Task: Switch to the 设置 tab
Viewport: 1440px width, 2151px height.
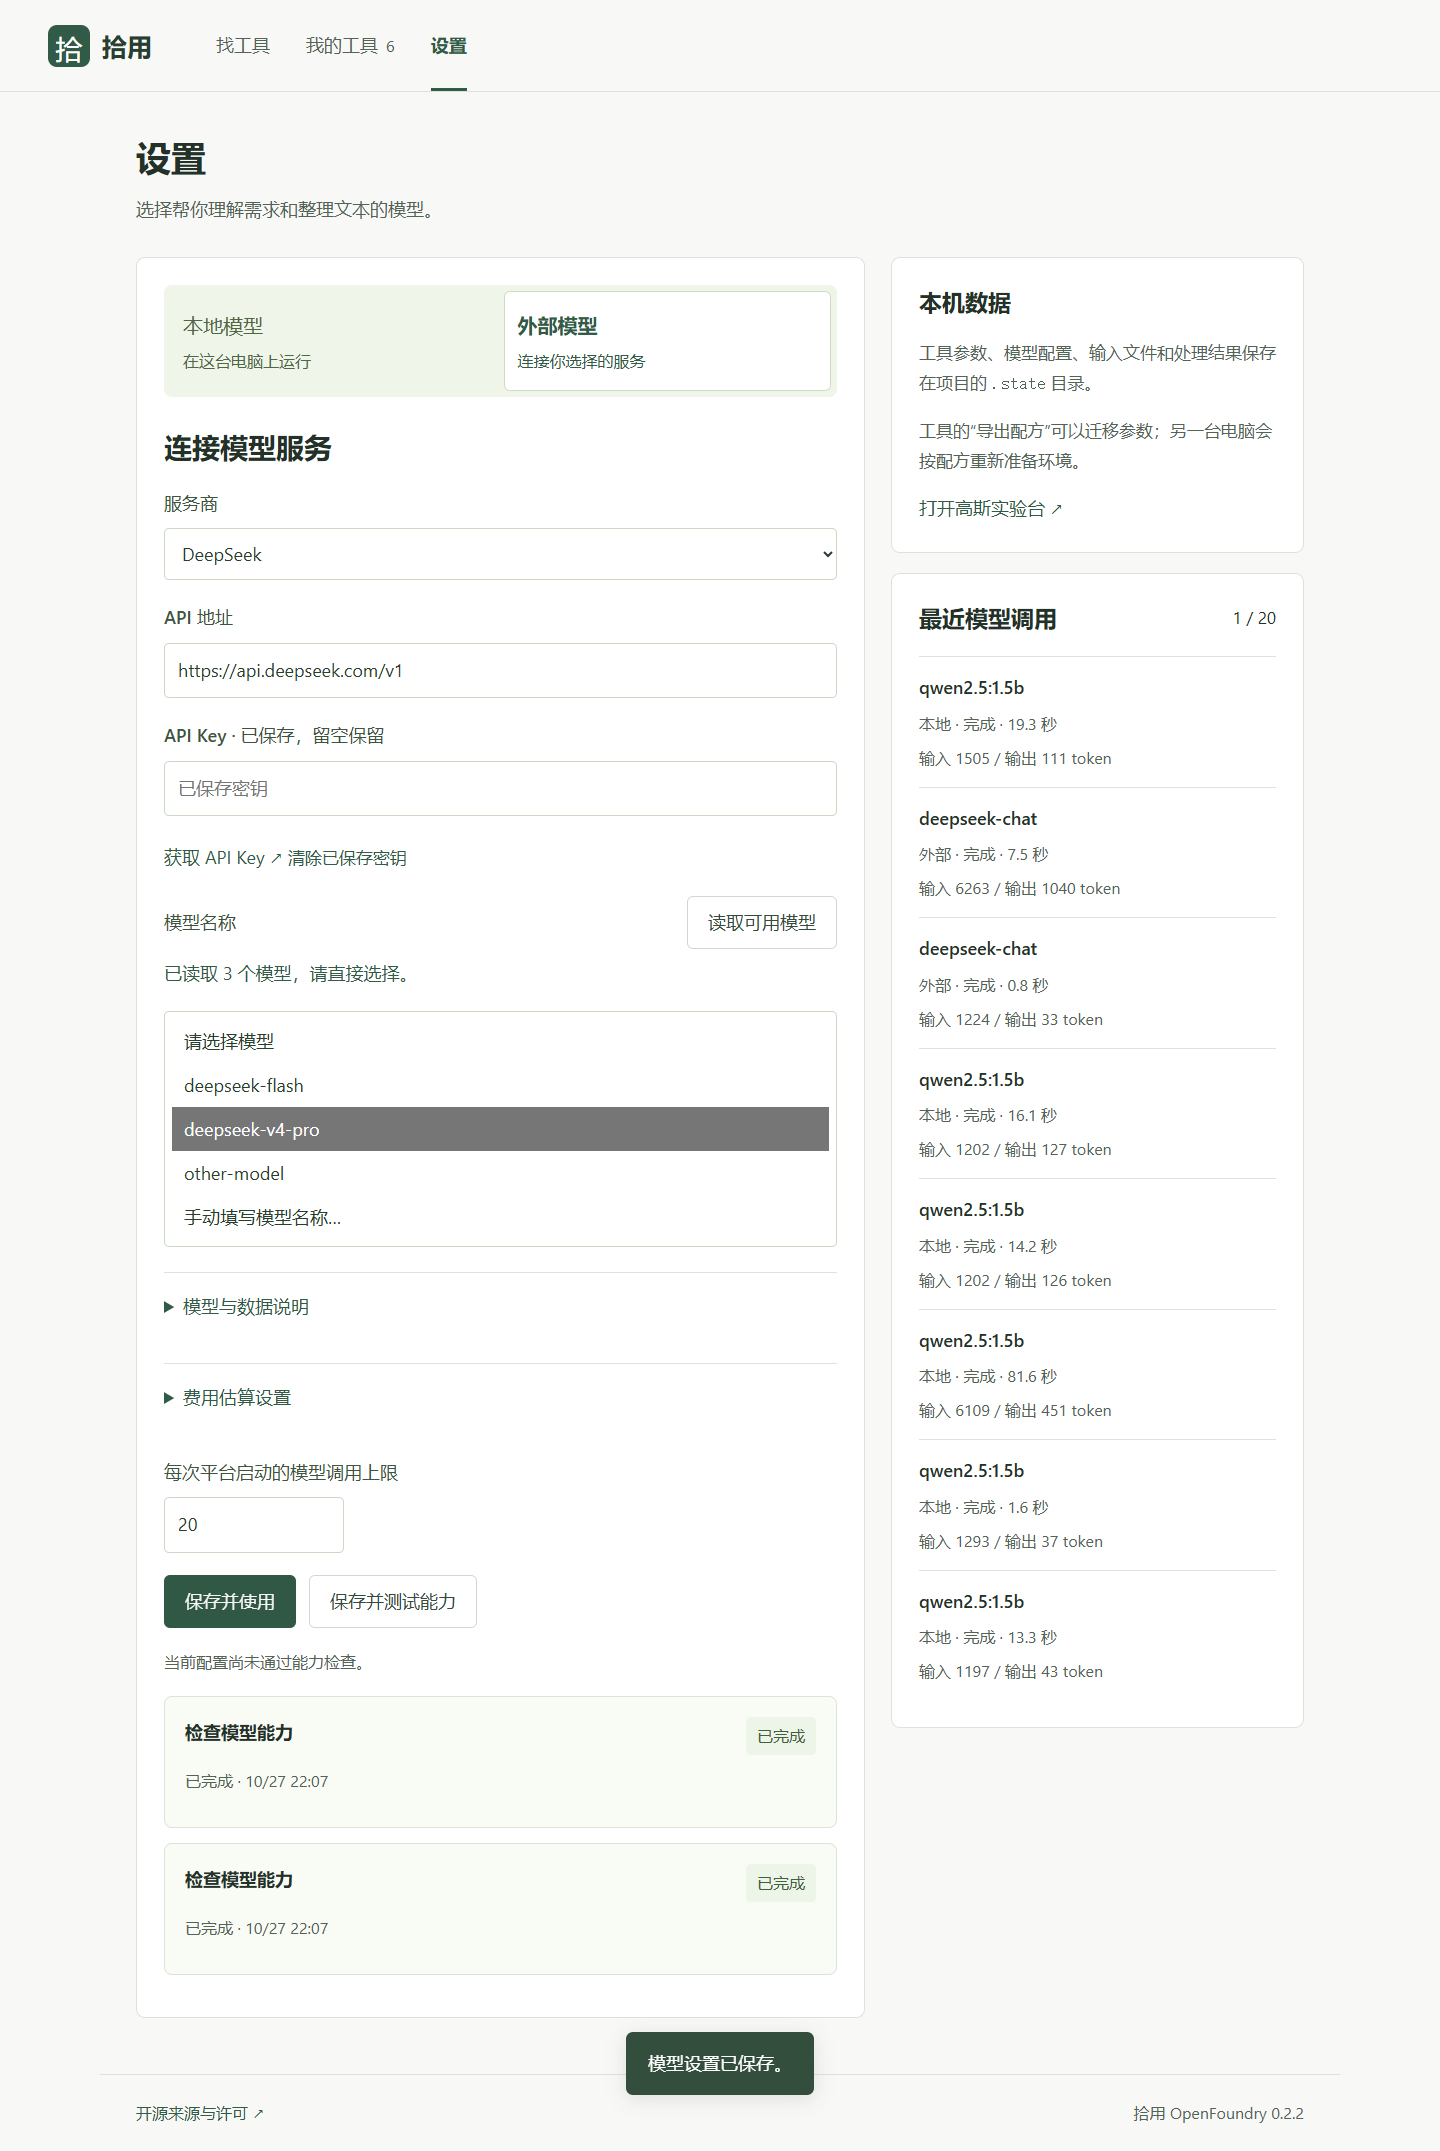Action: point(449,46)
